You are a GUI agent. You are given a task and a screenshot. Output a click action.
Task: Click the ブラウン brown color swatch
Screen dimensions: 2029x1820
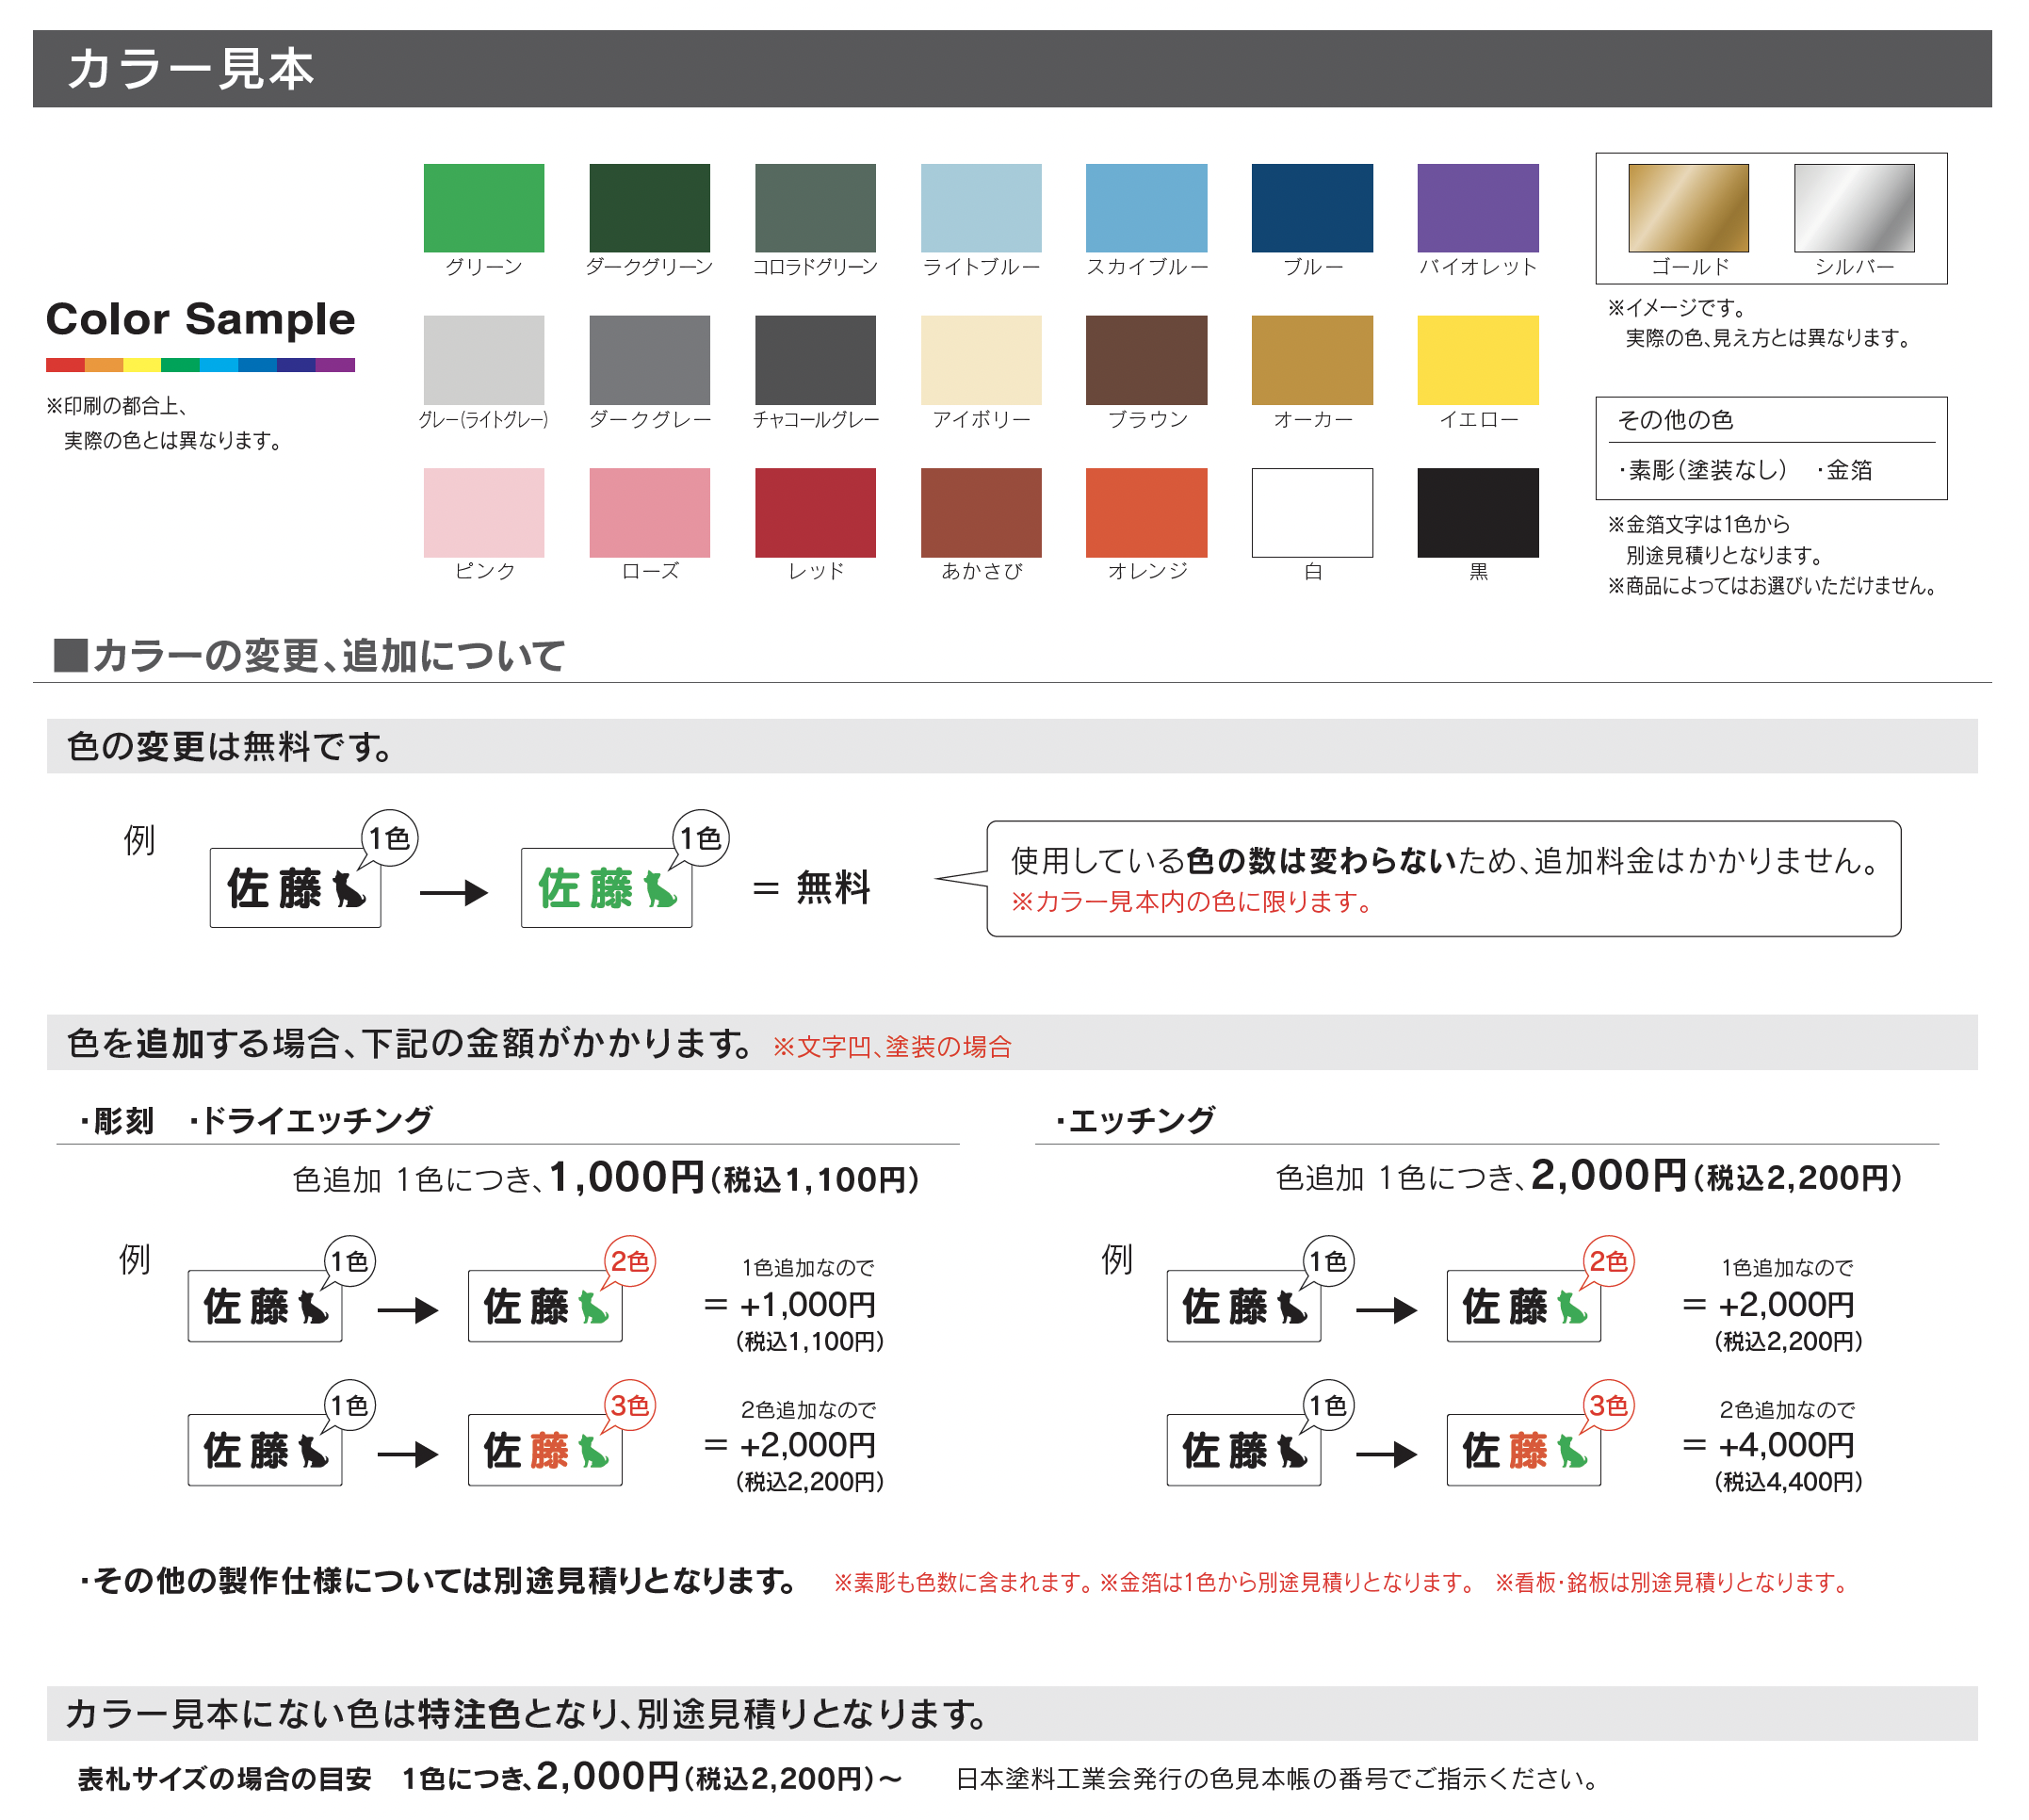pyautogui.click(x=1147, y=360)
